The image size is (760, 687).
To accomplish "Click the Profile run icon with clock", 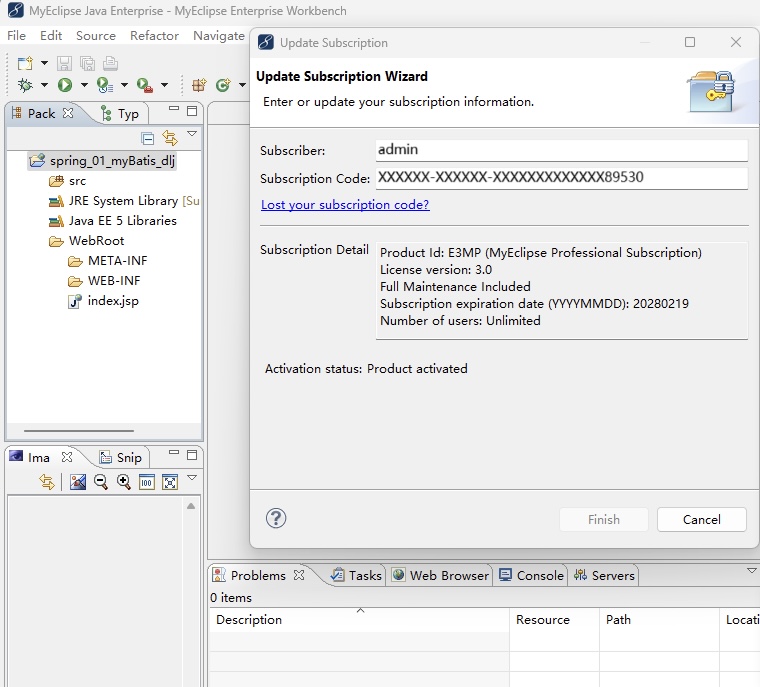I will 105,85.
